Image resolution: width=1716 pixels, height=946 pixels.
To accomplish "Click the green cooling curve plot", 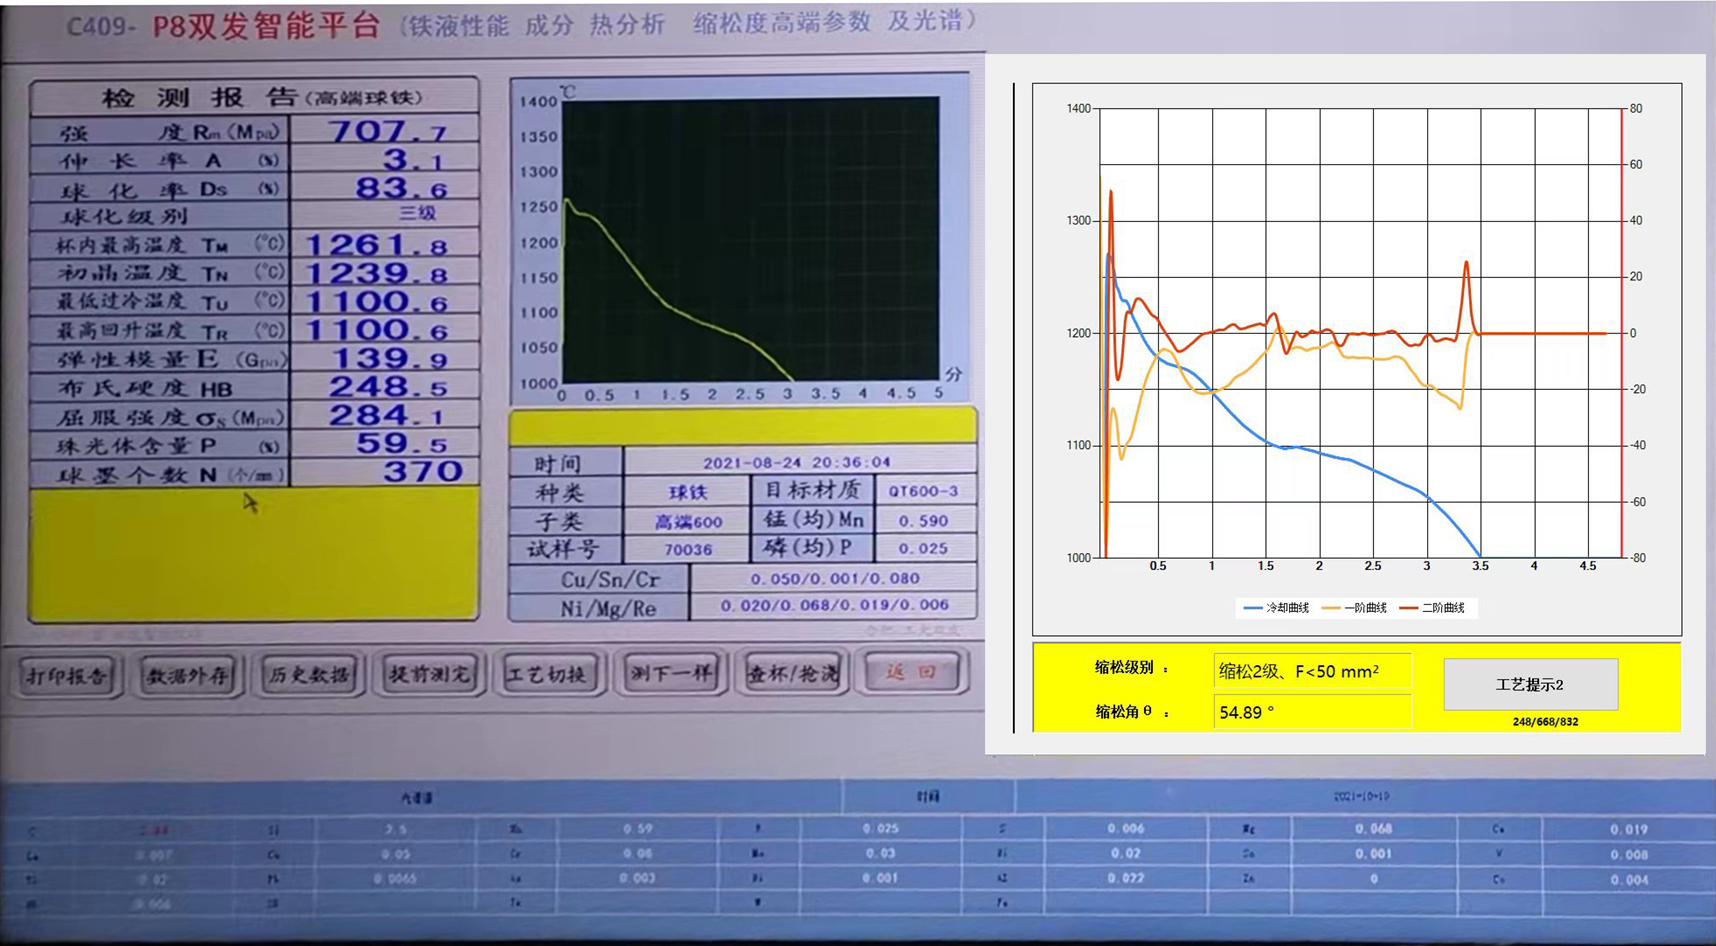I will click(750, 239).
